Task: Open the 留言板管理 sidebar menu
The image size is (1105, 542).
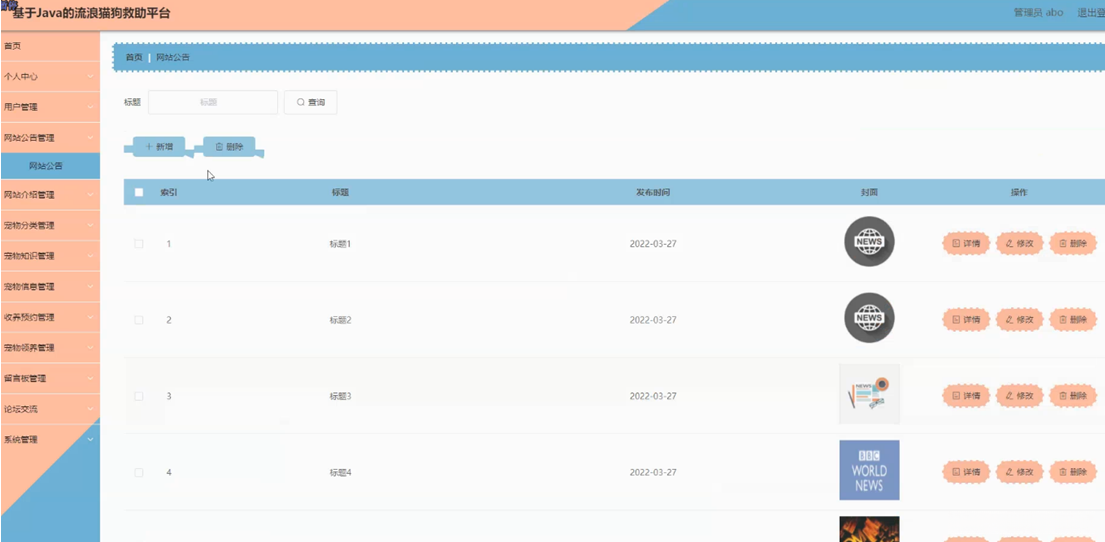Action: pyautogui.click(x=50, y=378)
